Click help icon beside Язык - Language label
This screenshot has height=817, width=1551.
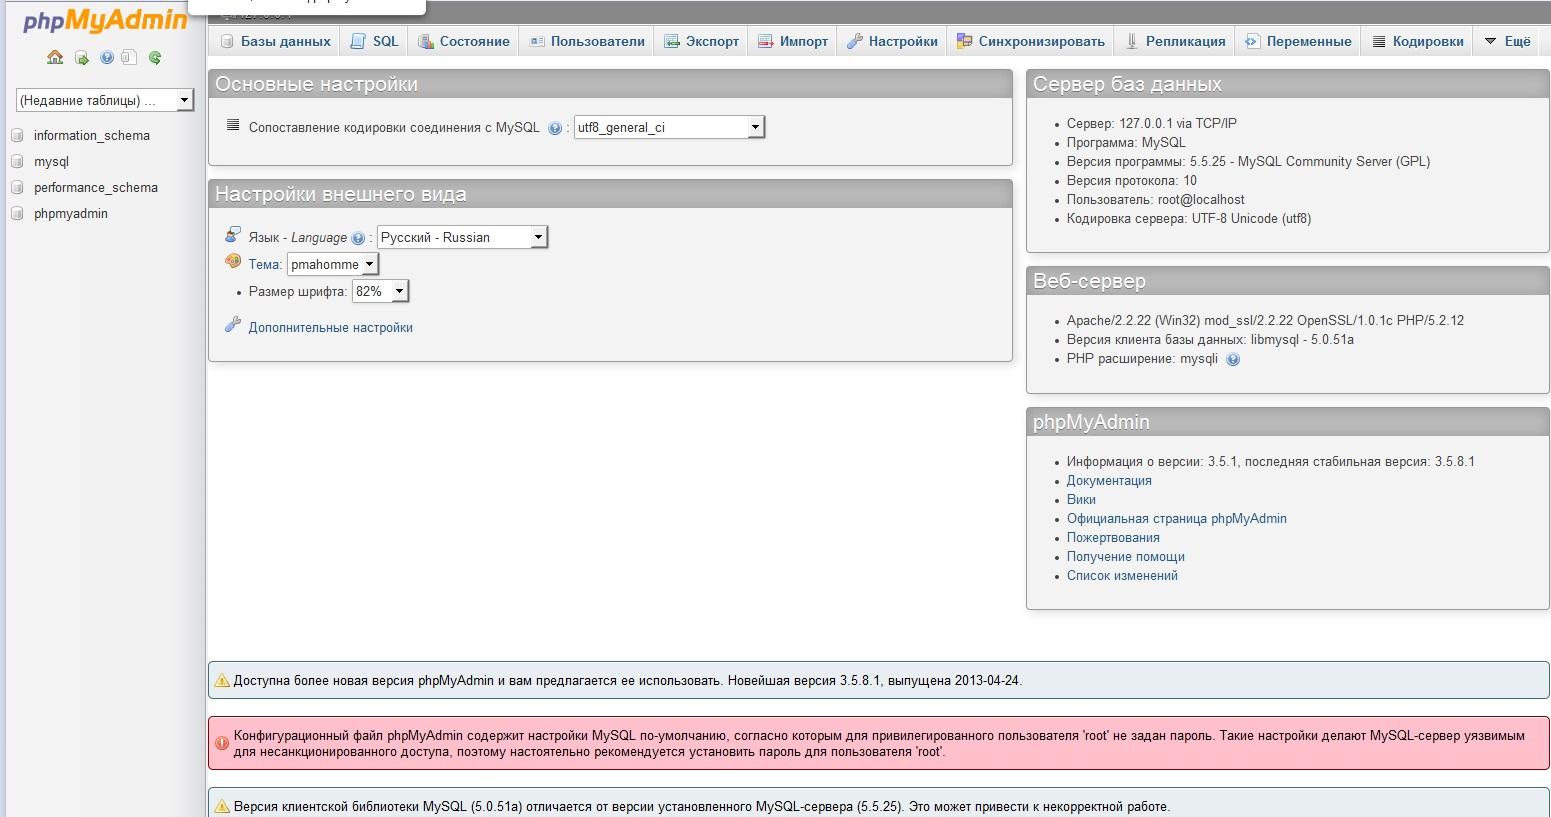click(x=358, y=238)
